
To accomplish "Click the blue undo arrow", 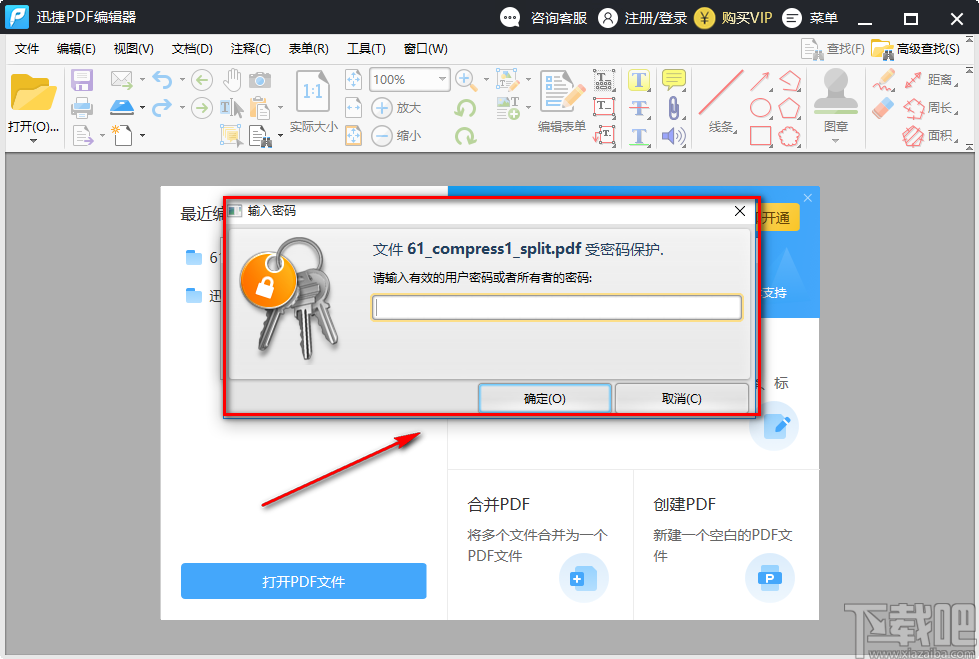I will click(162, 80).
